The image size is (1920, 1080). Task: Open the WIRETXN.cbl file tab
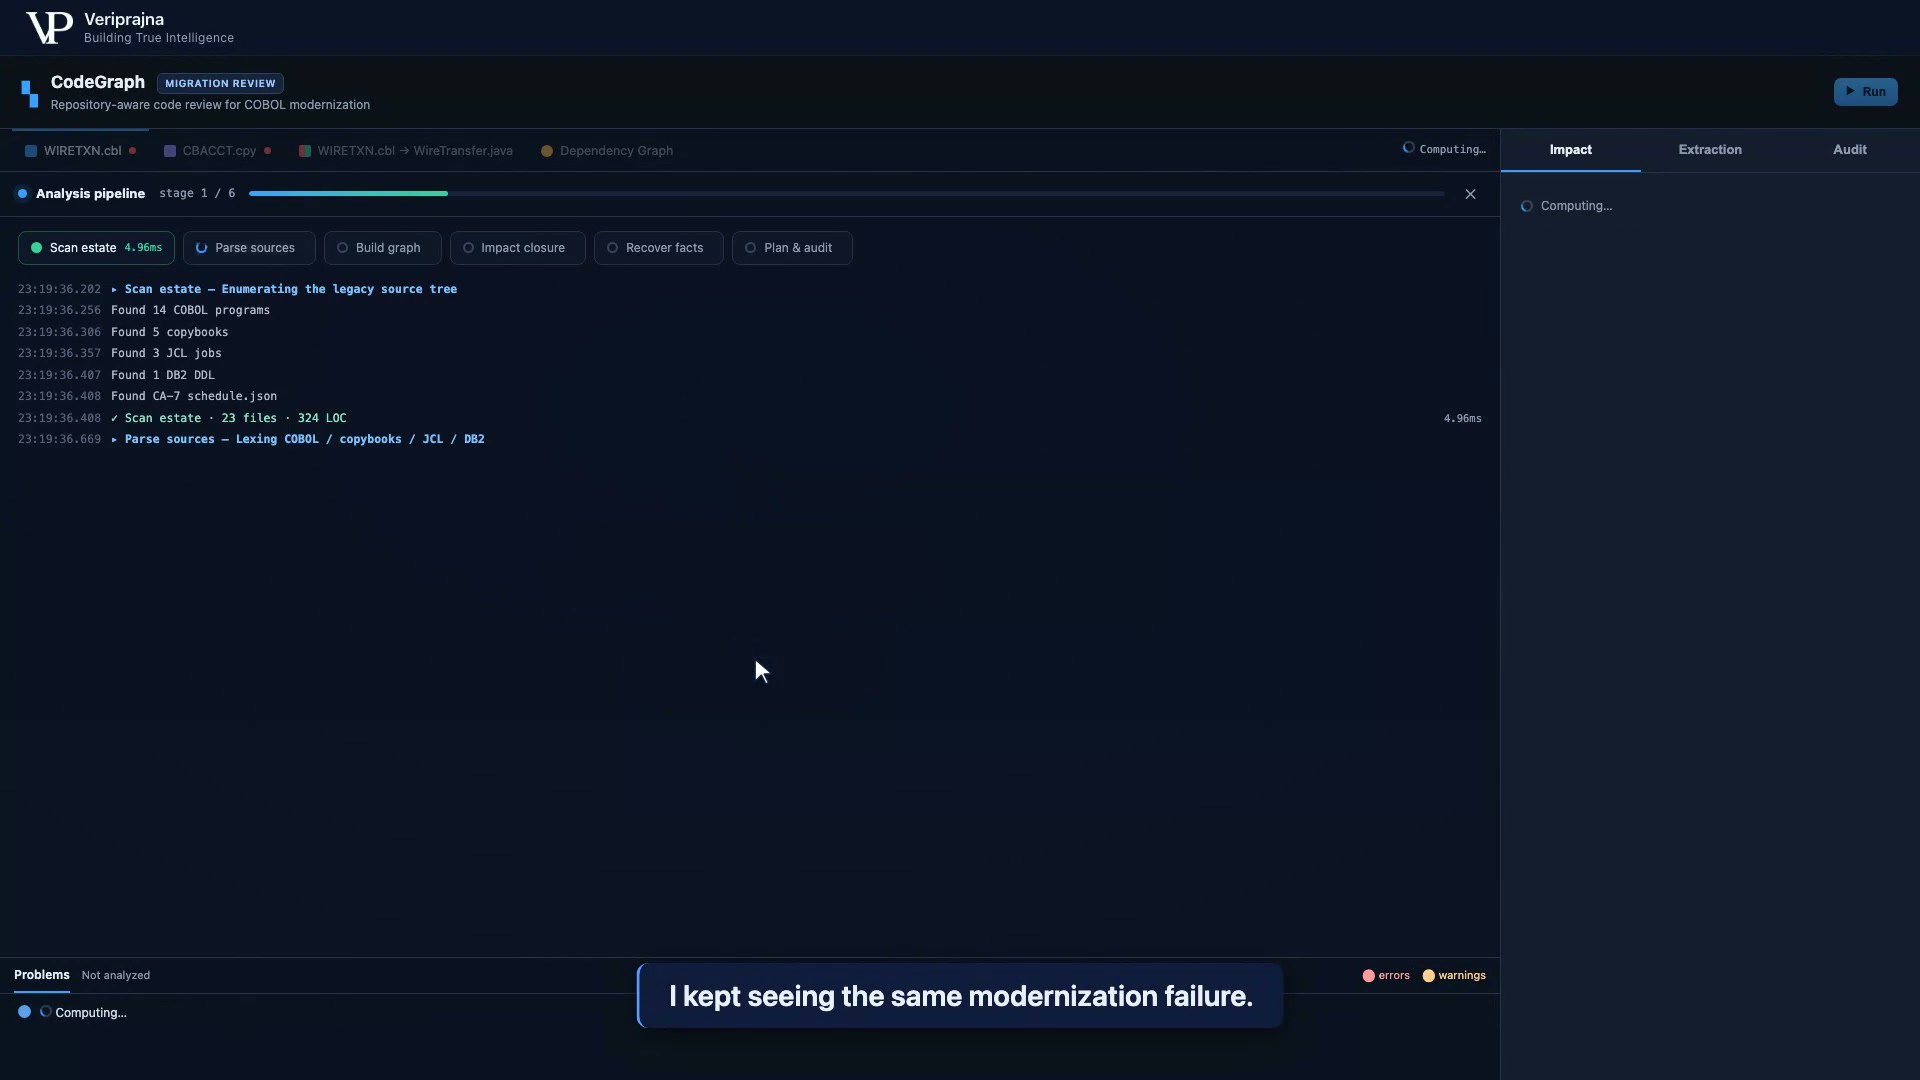click(x=80, y=151)
